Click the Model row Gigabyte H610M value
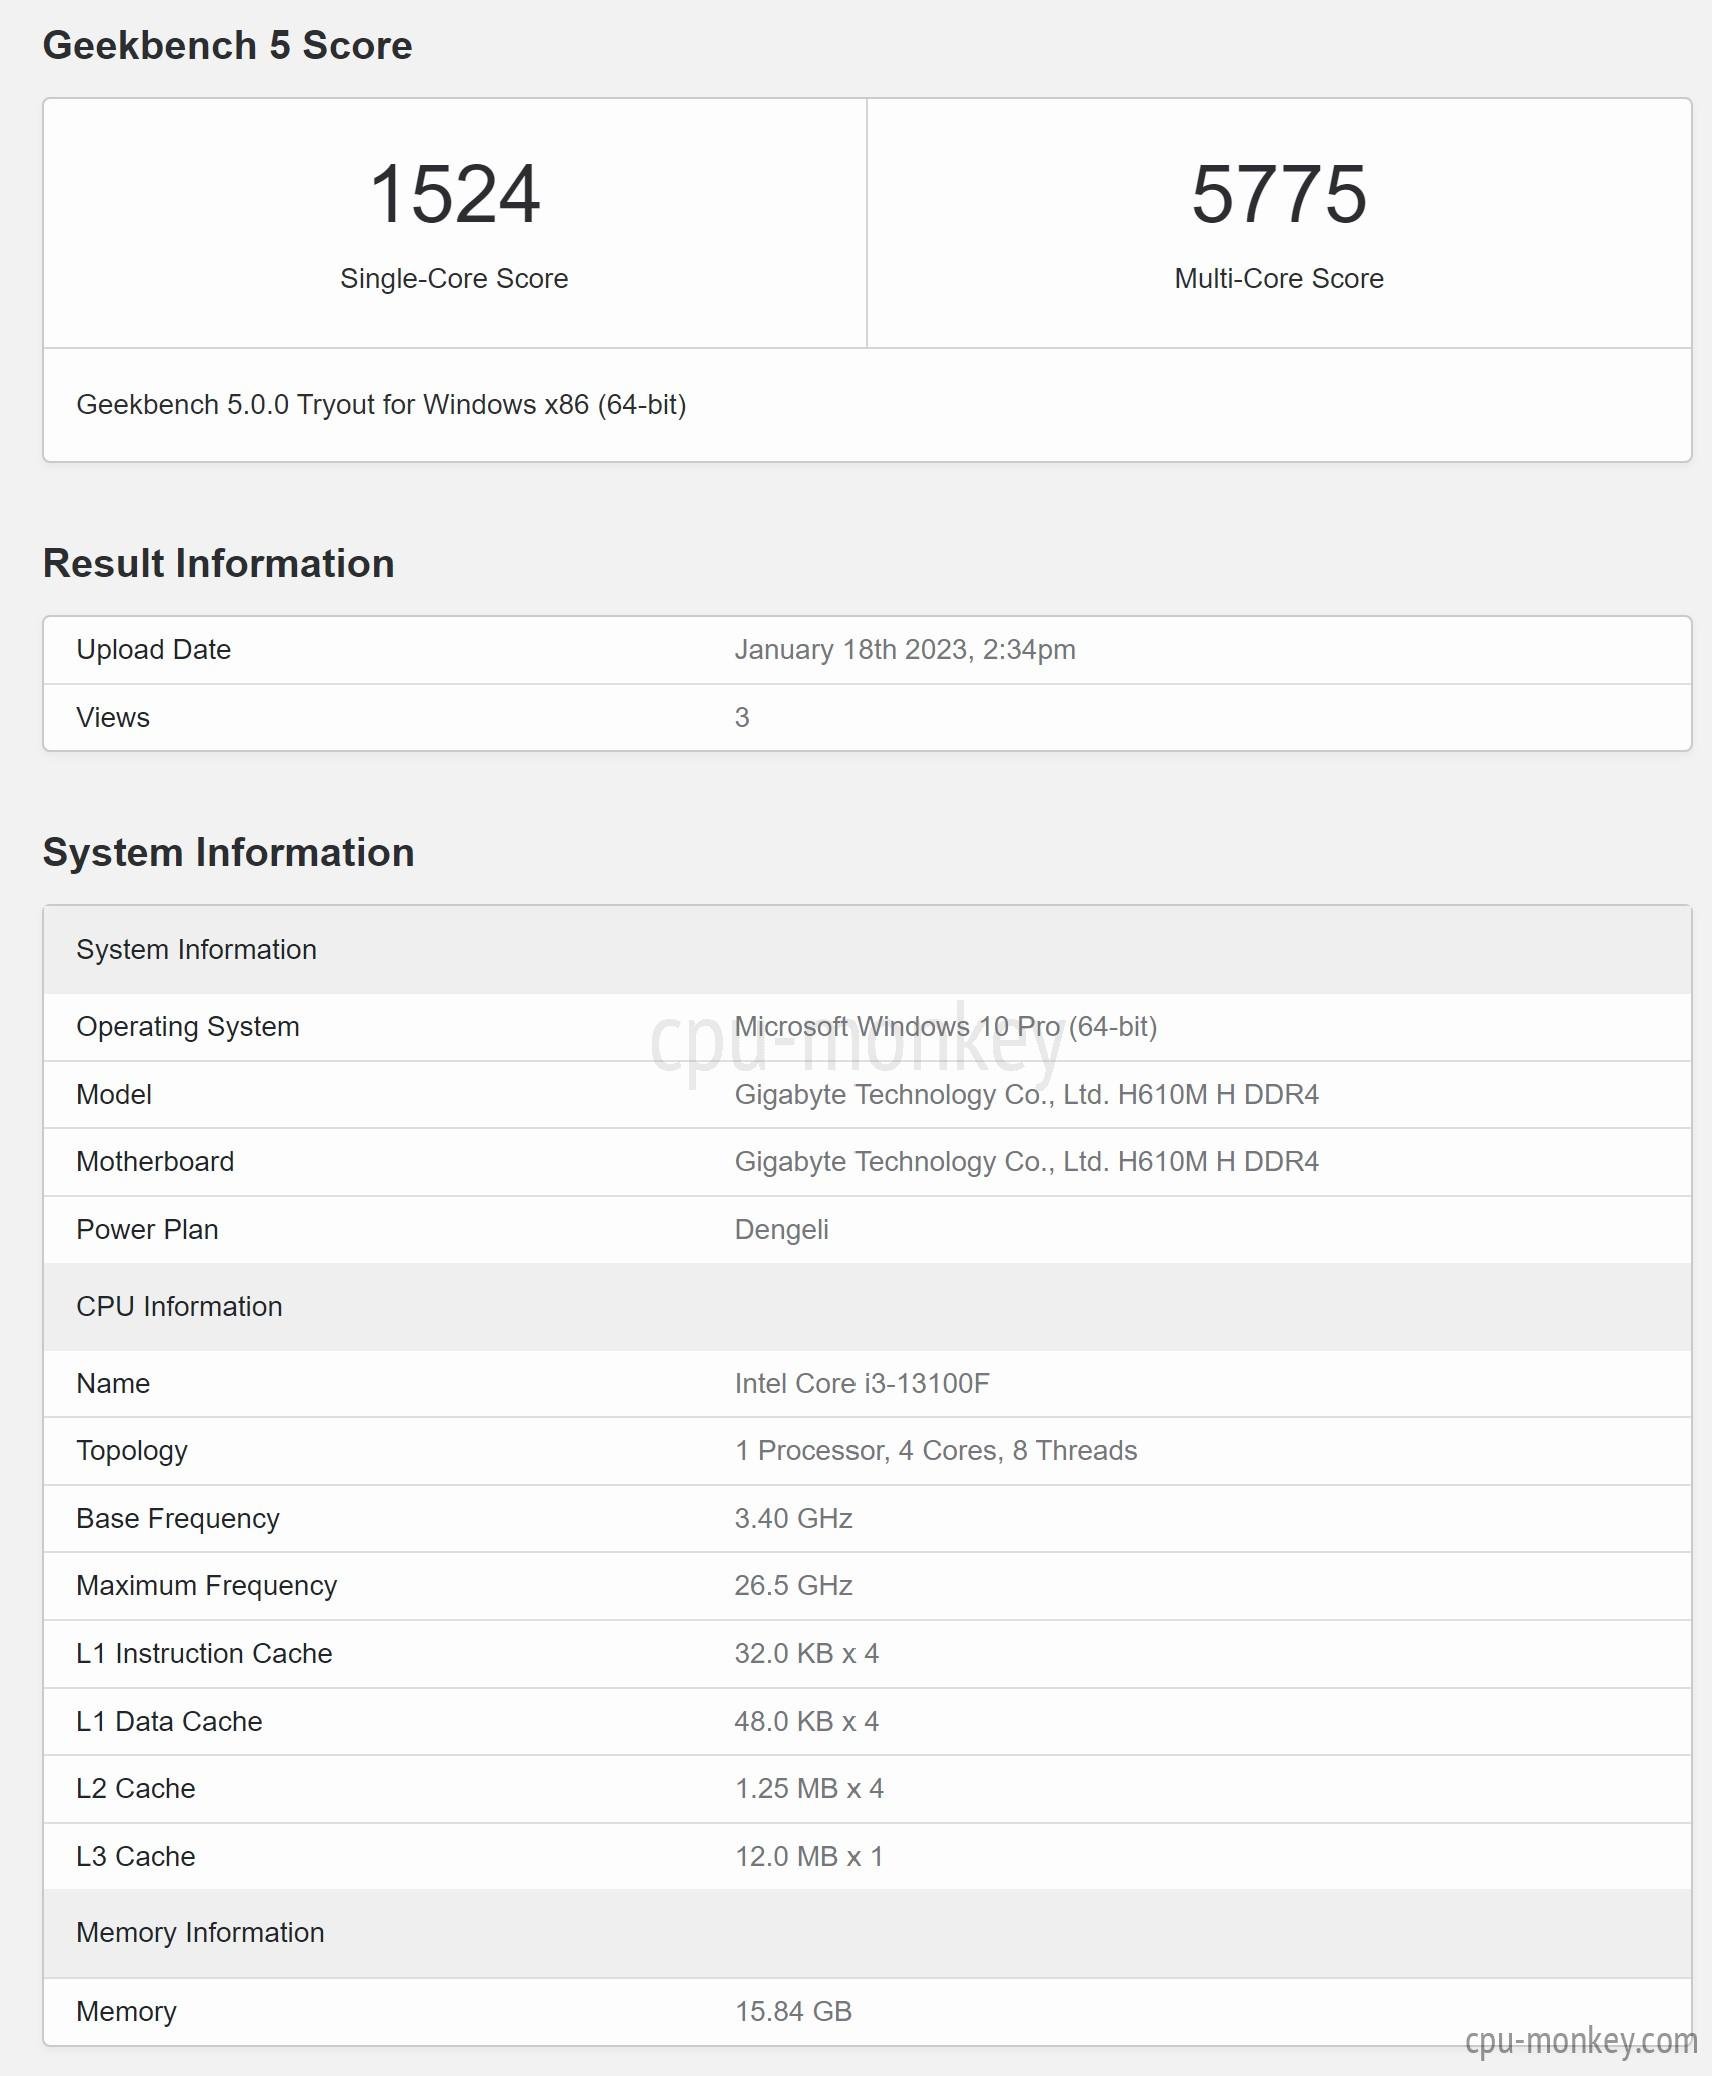This screenshot has height=2076, width=1712. point(1027,1095)
